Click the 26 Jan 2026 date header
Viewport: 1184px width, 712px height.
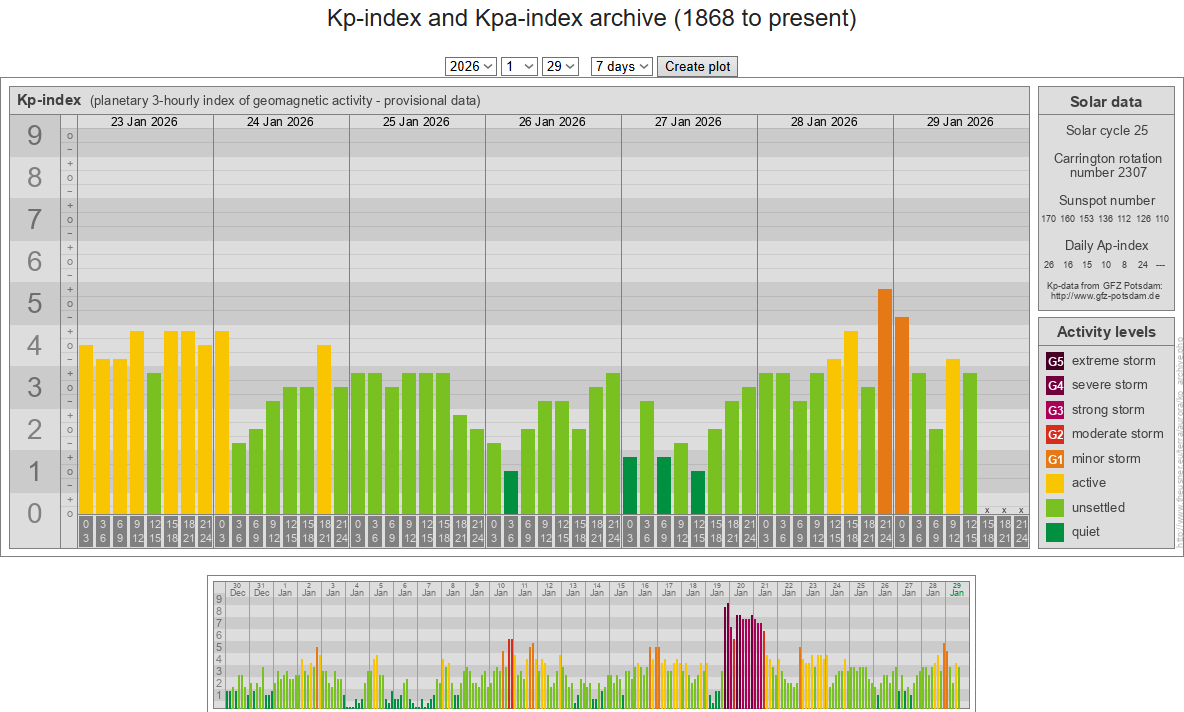[x=552, y=122]
